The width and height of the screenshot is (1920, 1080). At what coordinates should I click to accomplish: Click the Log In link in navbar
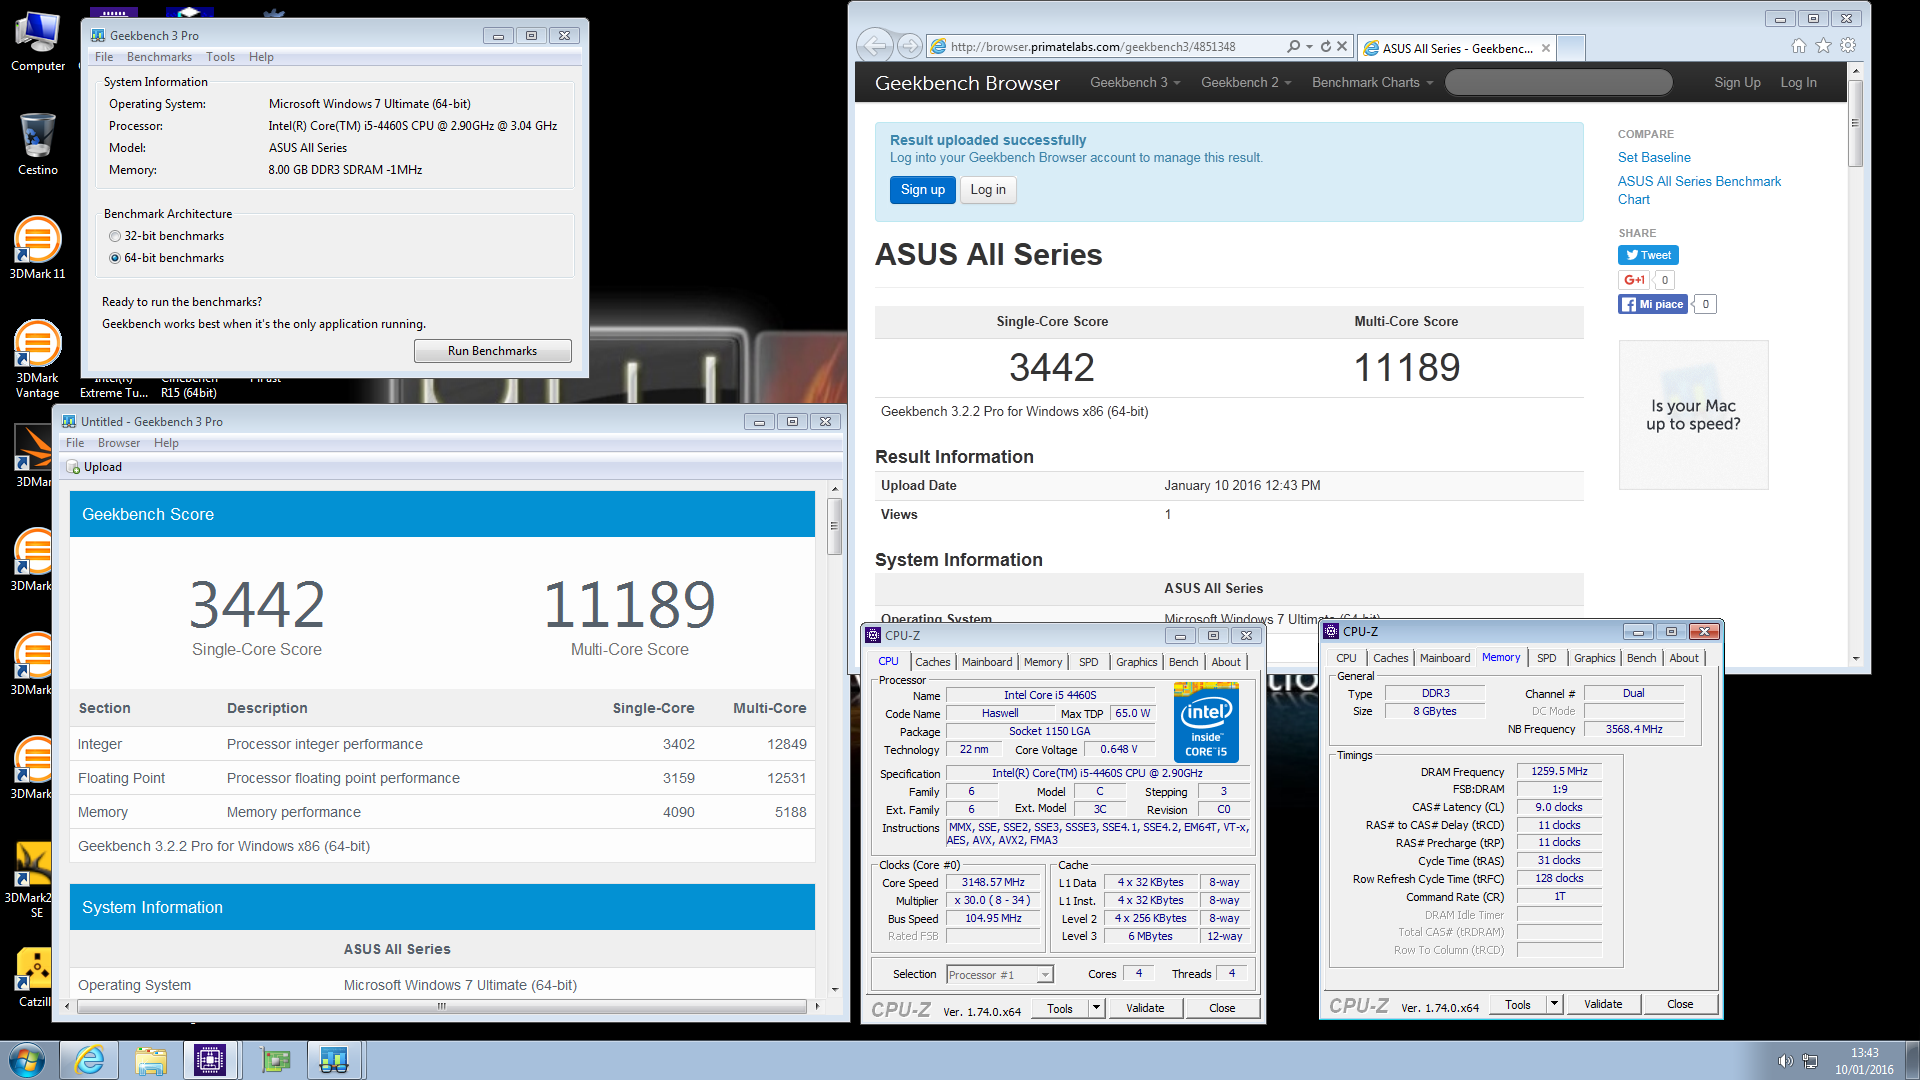1798,82
